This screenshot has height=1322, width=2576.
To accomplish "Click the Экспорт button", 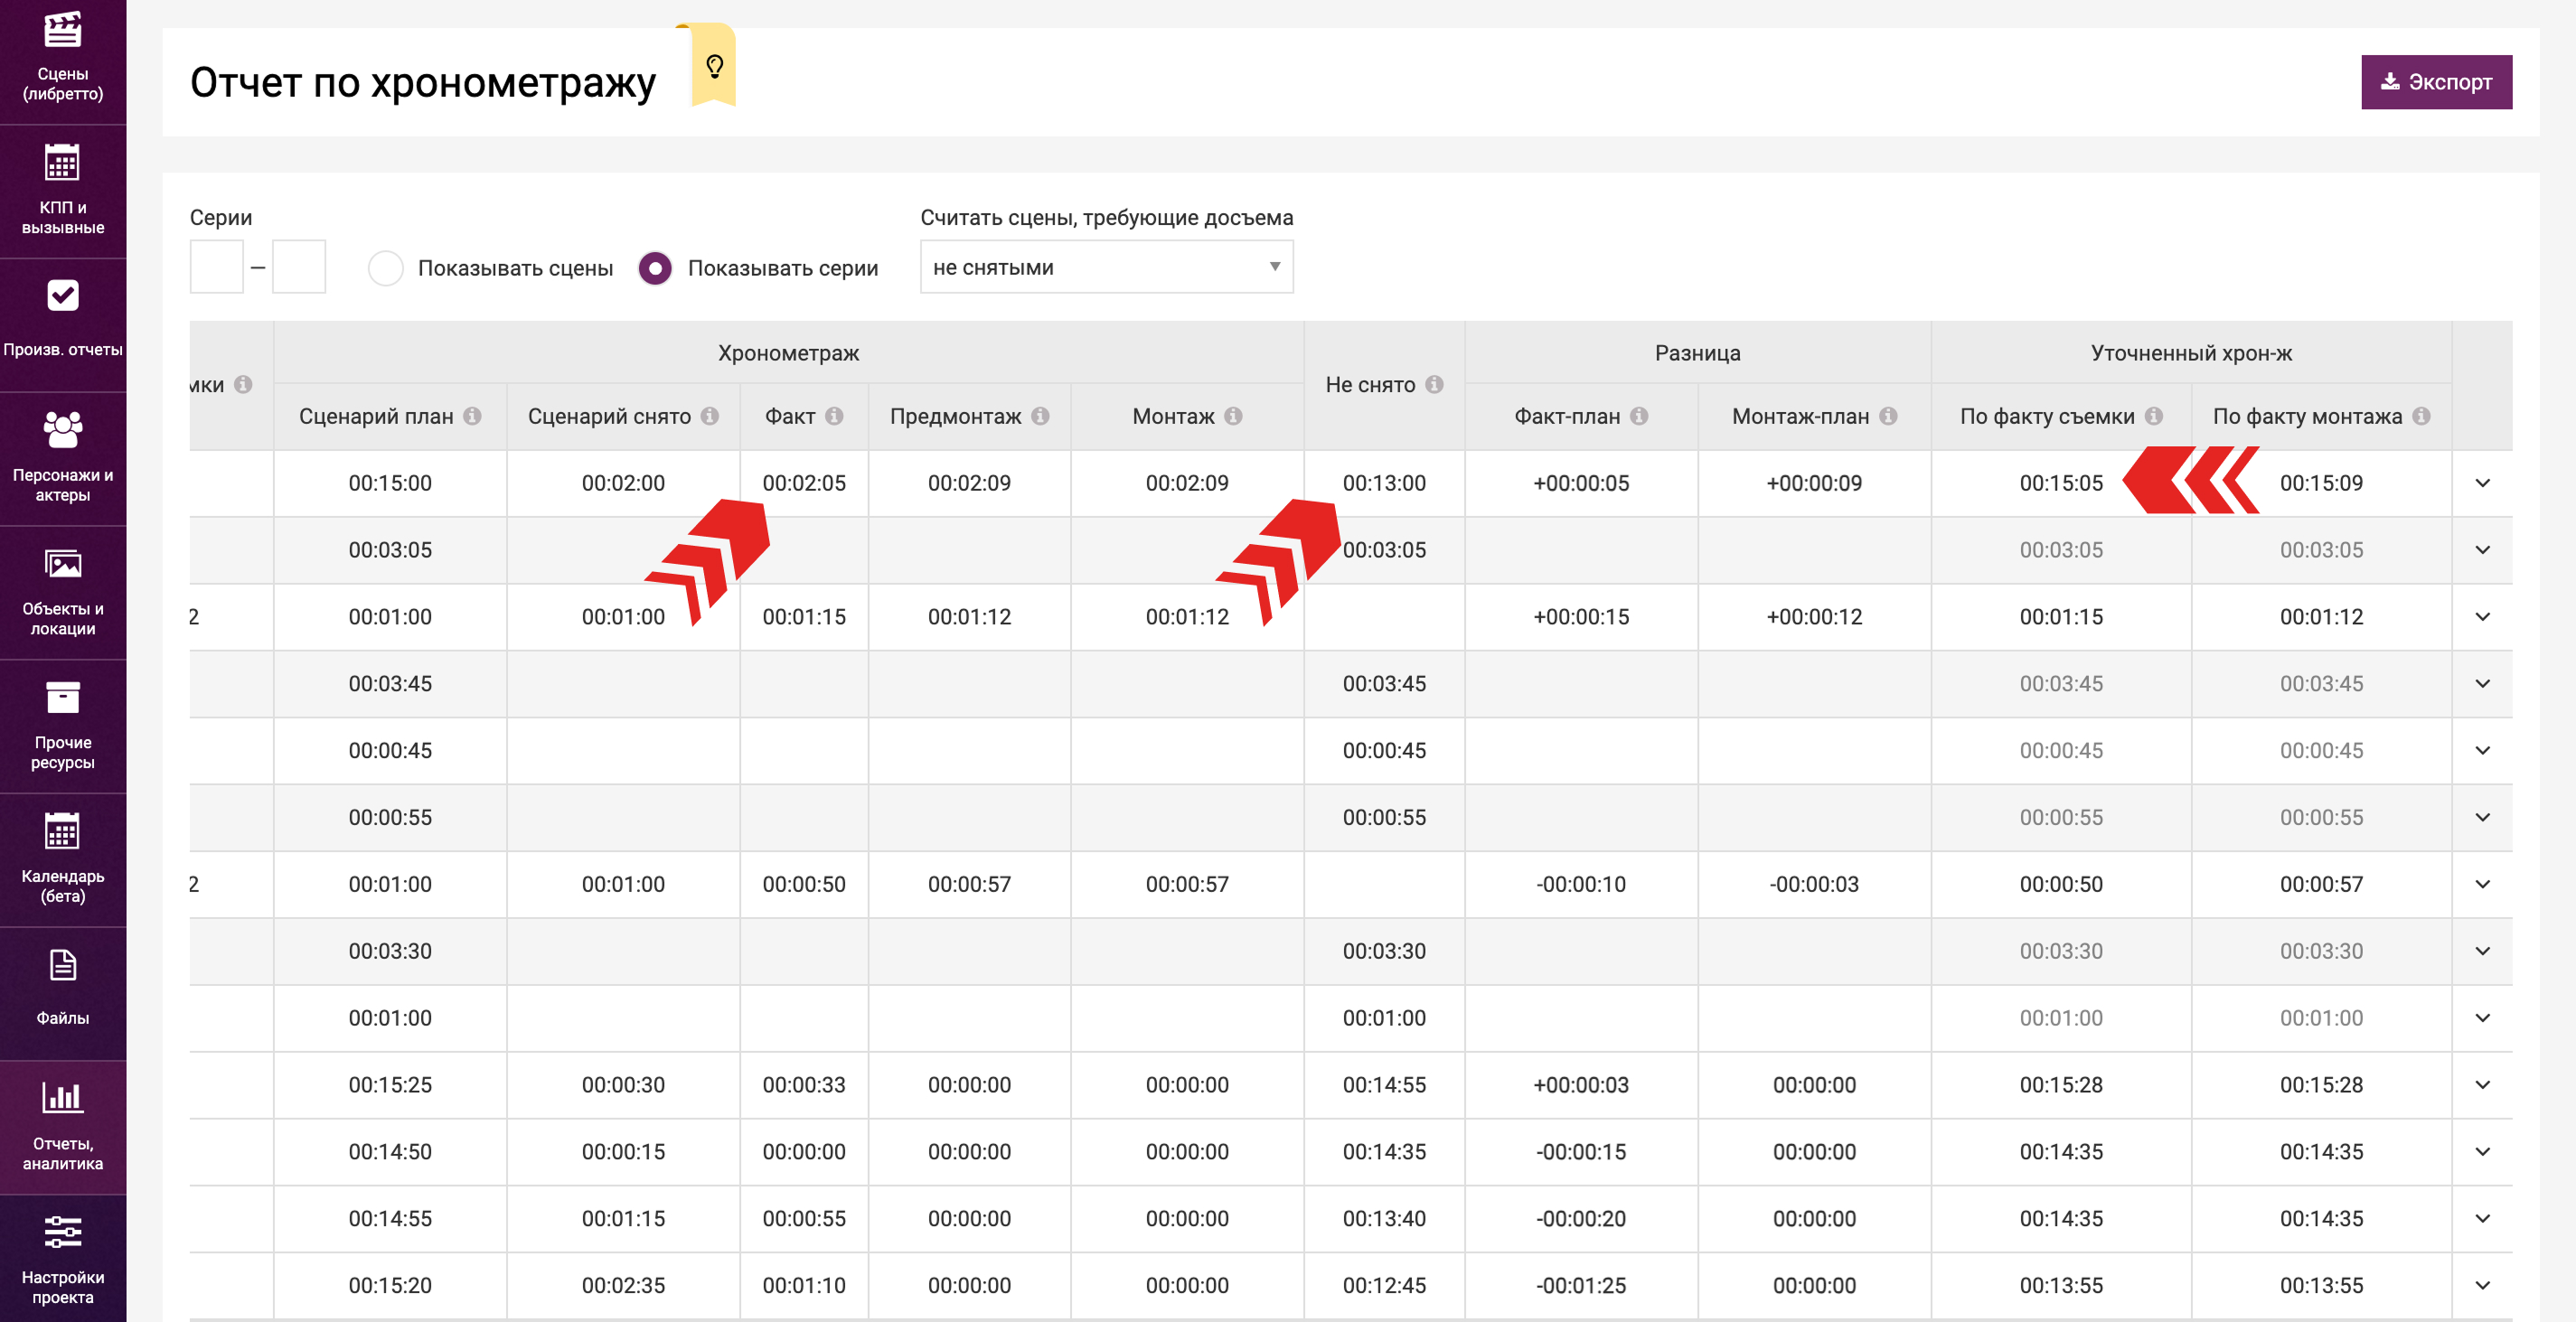I will [x=2436, y=82].
